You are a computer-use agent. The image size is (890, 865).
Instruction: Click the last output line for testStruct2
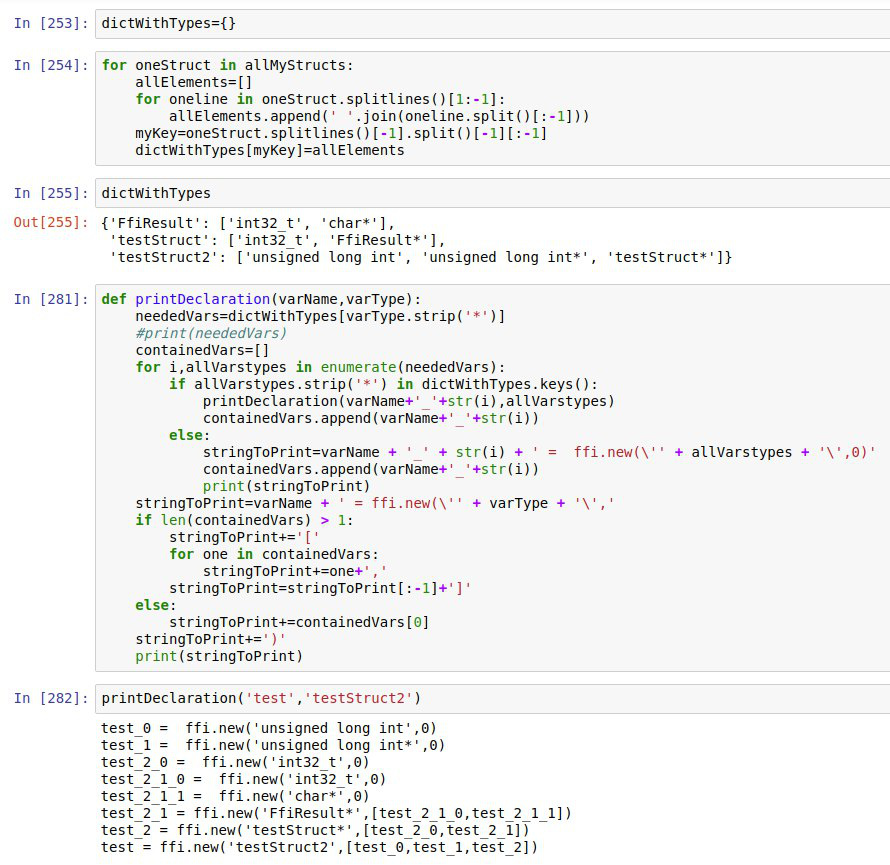click(x=319, y=847)
